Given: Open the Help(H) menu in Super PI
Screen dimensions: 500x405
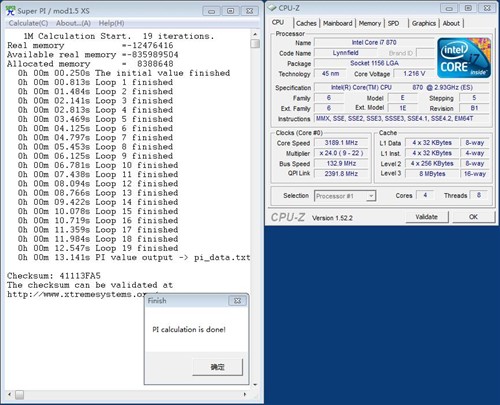Looking at the screenshot, I should tap(111, 23).
